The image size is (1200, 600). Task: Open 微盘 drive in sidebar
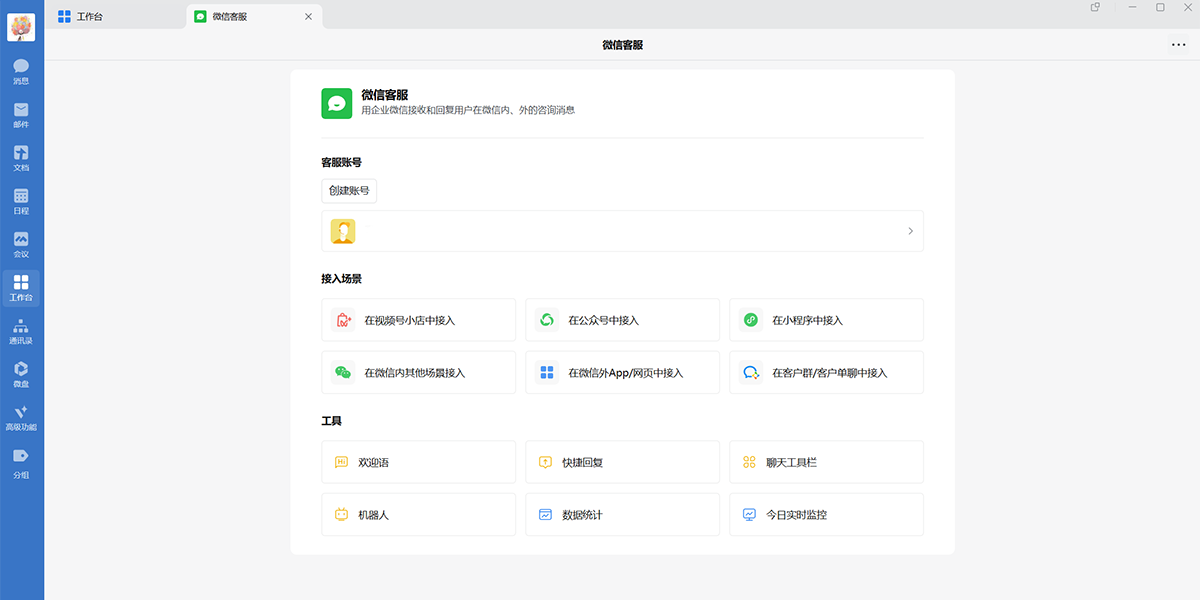21,374
